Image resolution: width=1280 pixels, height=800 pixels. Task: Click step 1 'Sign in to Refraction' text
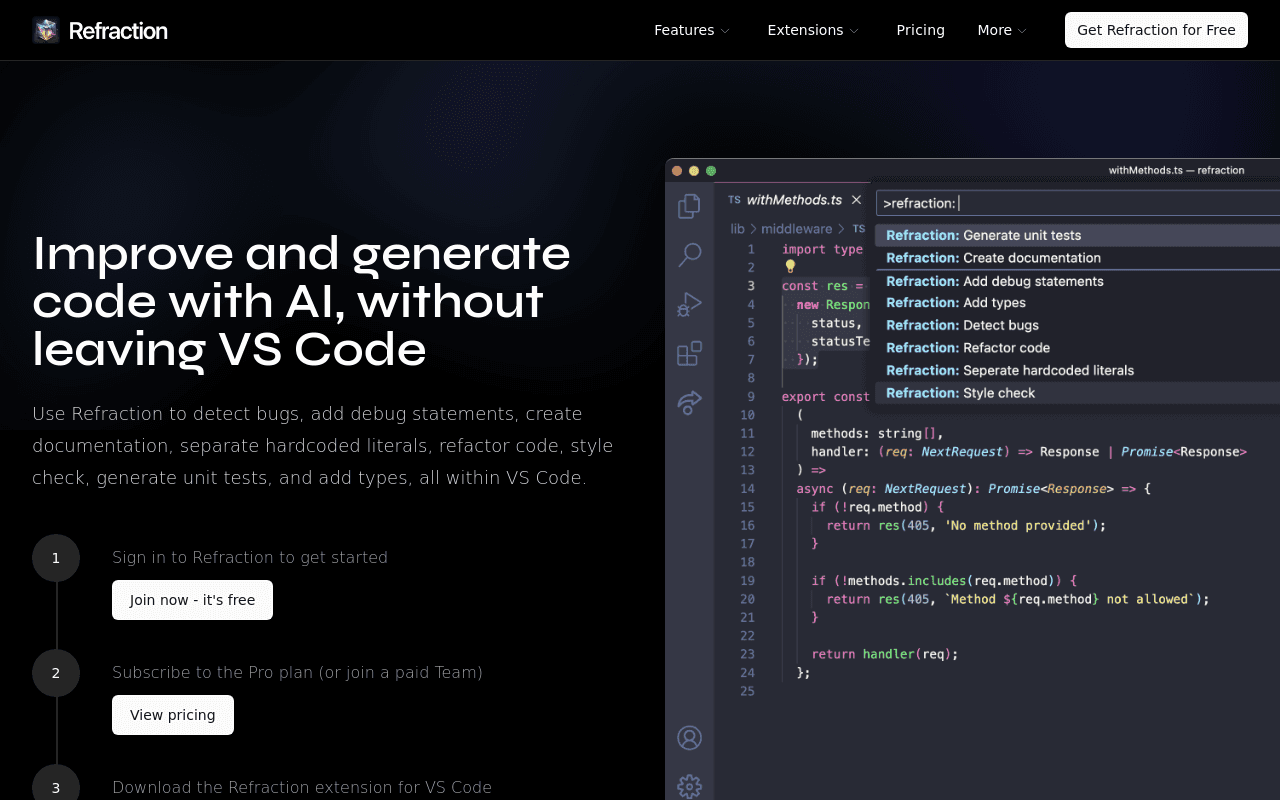(x=250, y=557)
